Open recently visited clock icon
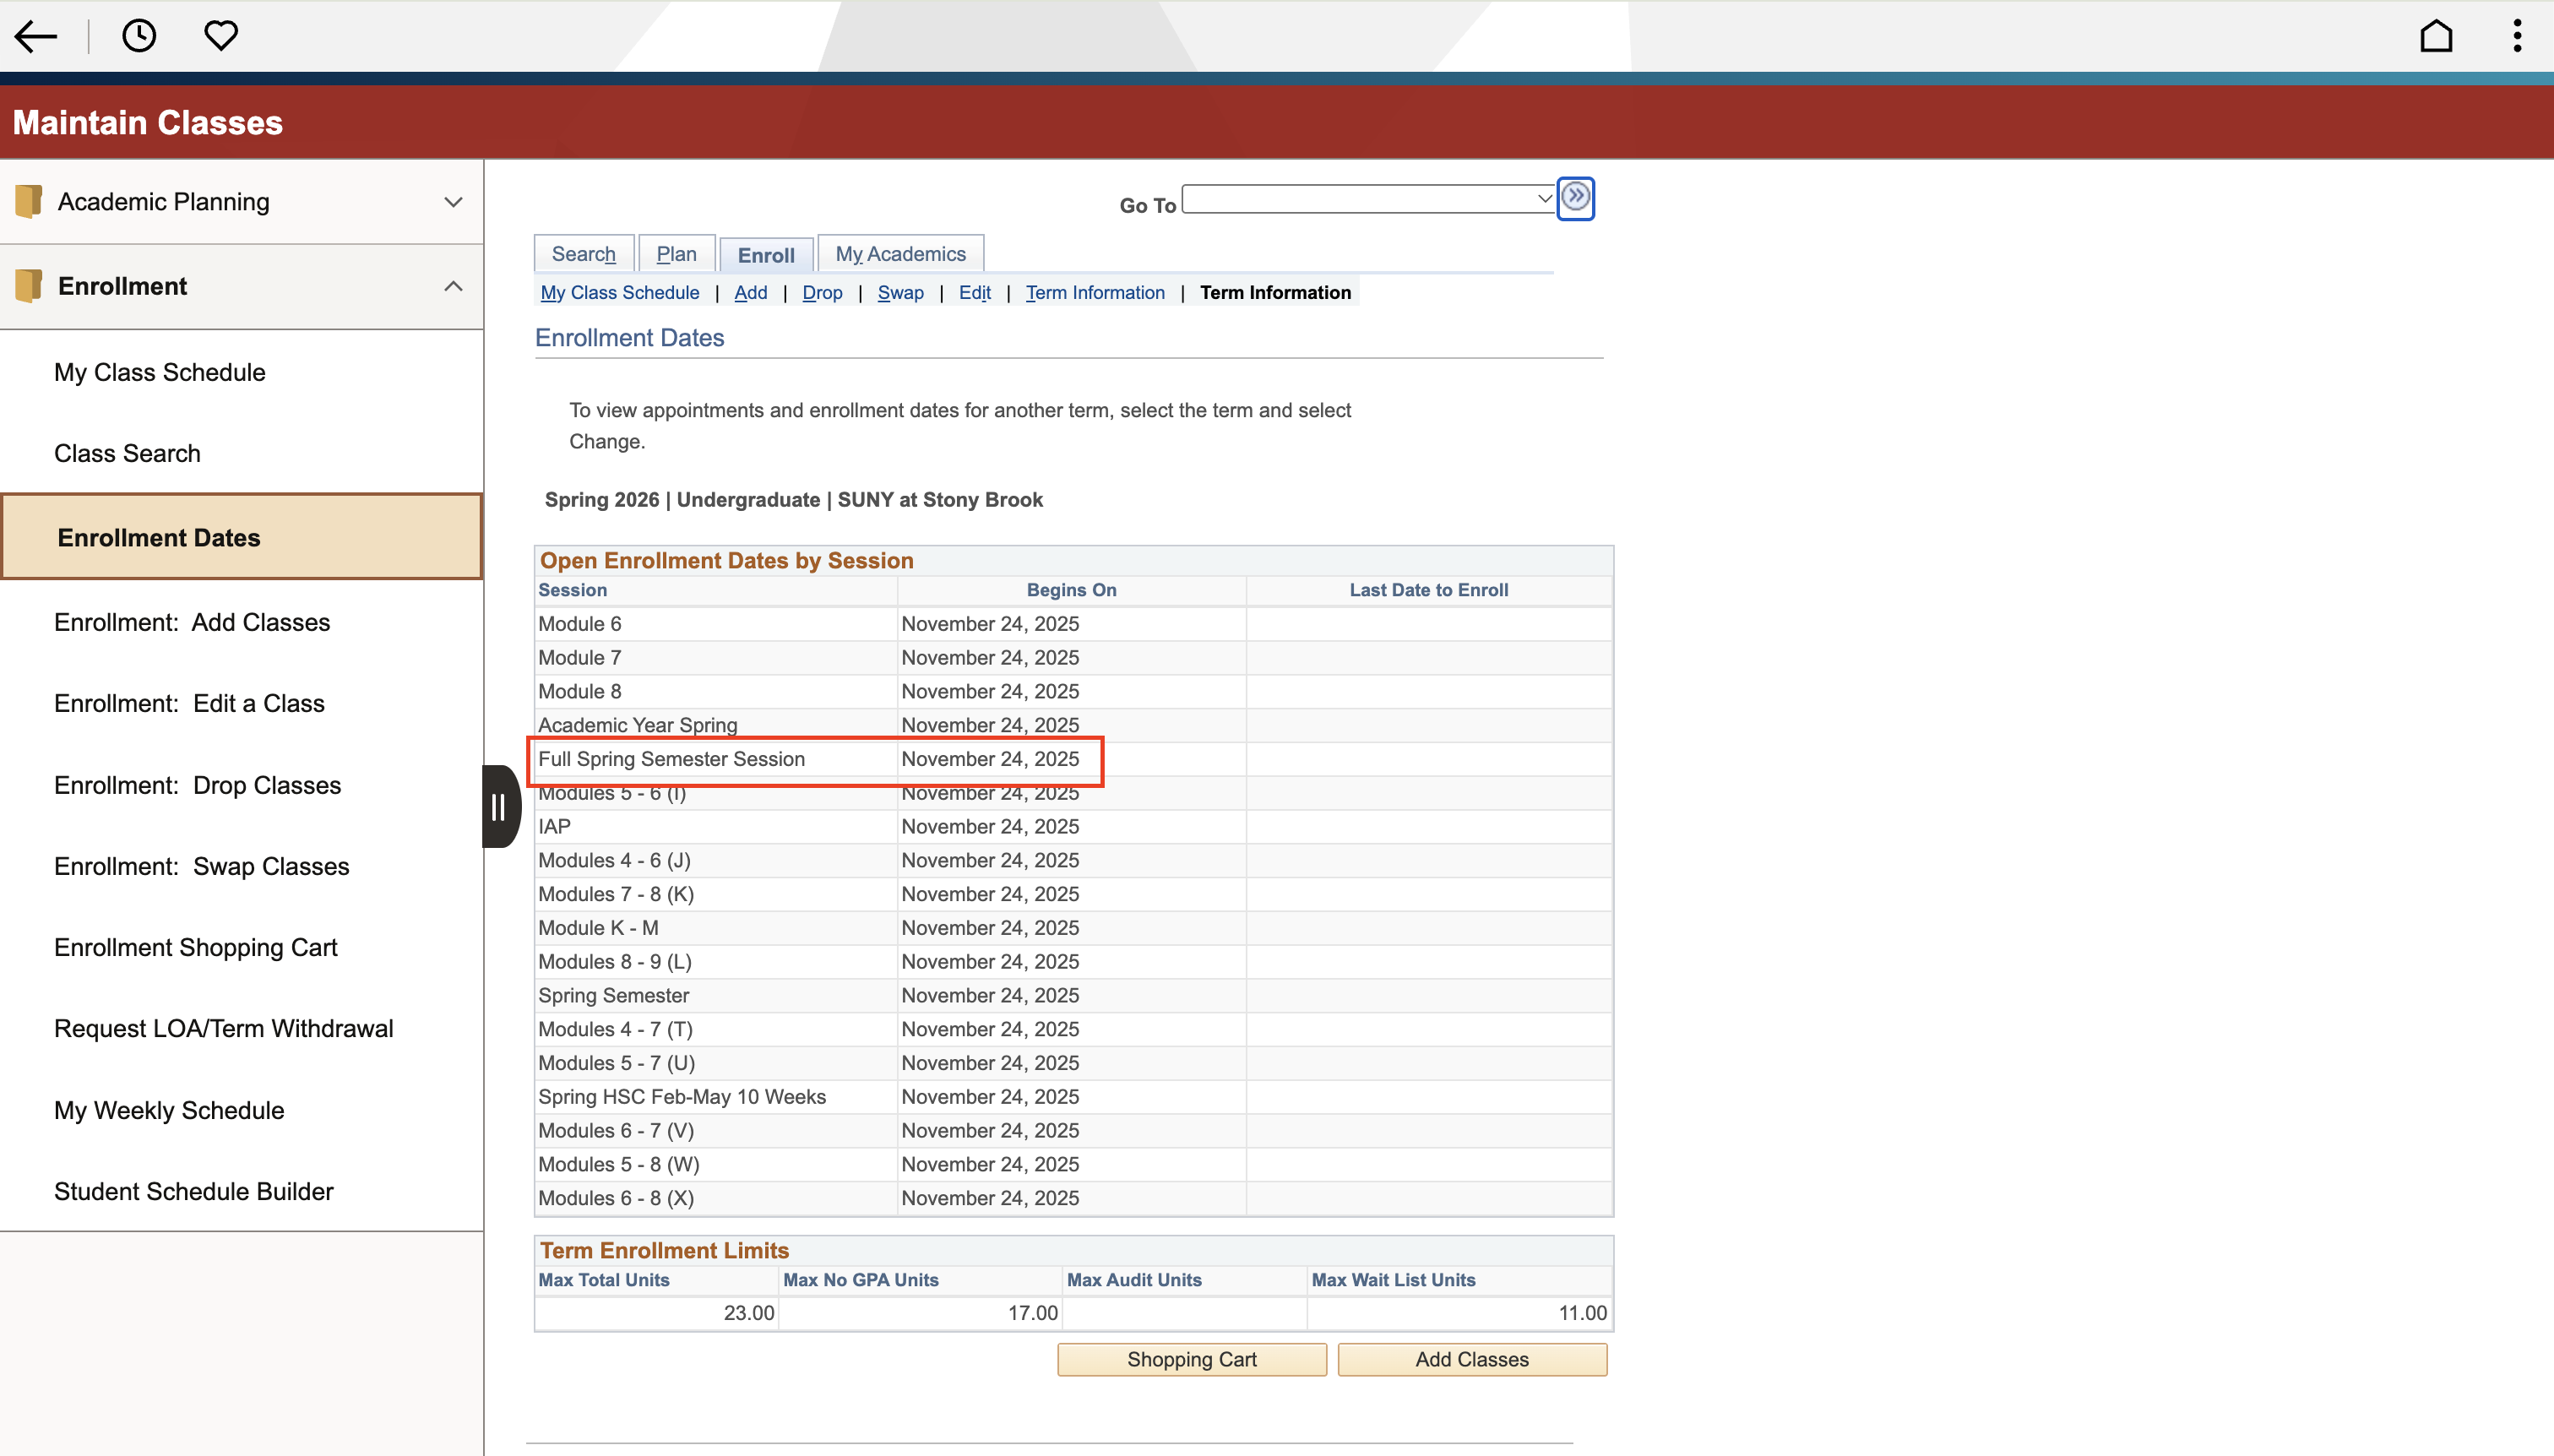Screen dimensions: 2554x1456 pos(139,36)
